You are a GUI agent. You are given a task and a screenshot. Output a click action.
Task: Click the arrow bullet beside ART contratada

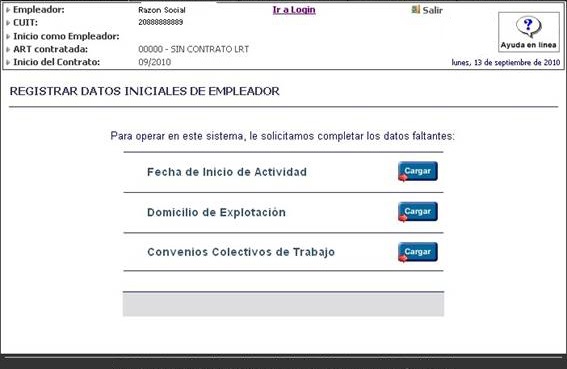(8, 49)
